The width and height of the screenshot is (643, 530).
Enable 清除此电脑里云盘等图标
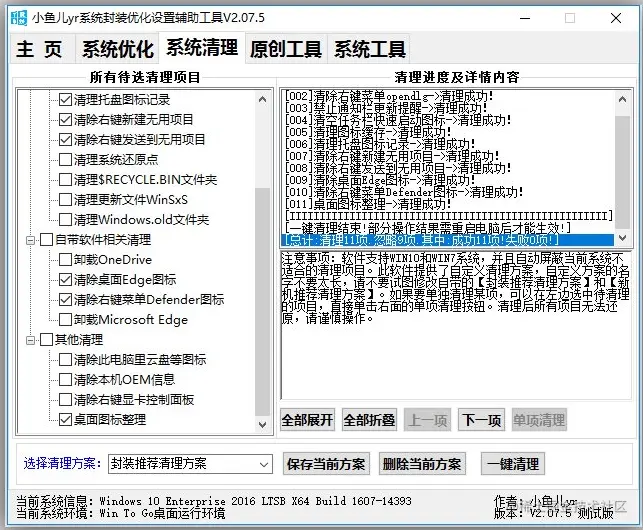pyautogui.click(x=66, y=359)
